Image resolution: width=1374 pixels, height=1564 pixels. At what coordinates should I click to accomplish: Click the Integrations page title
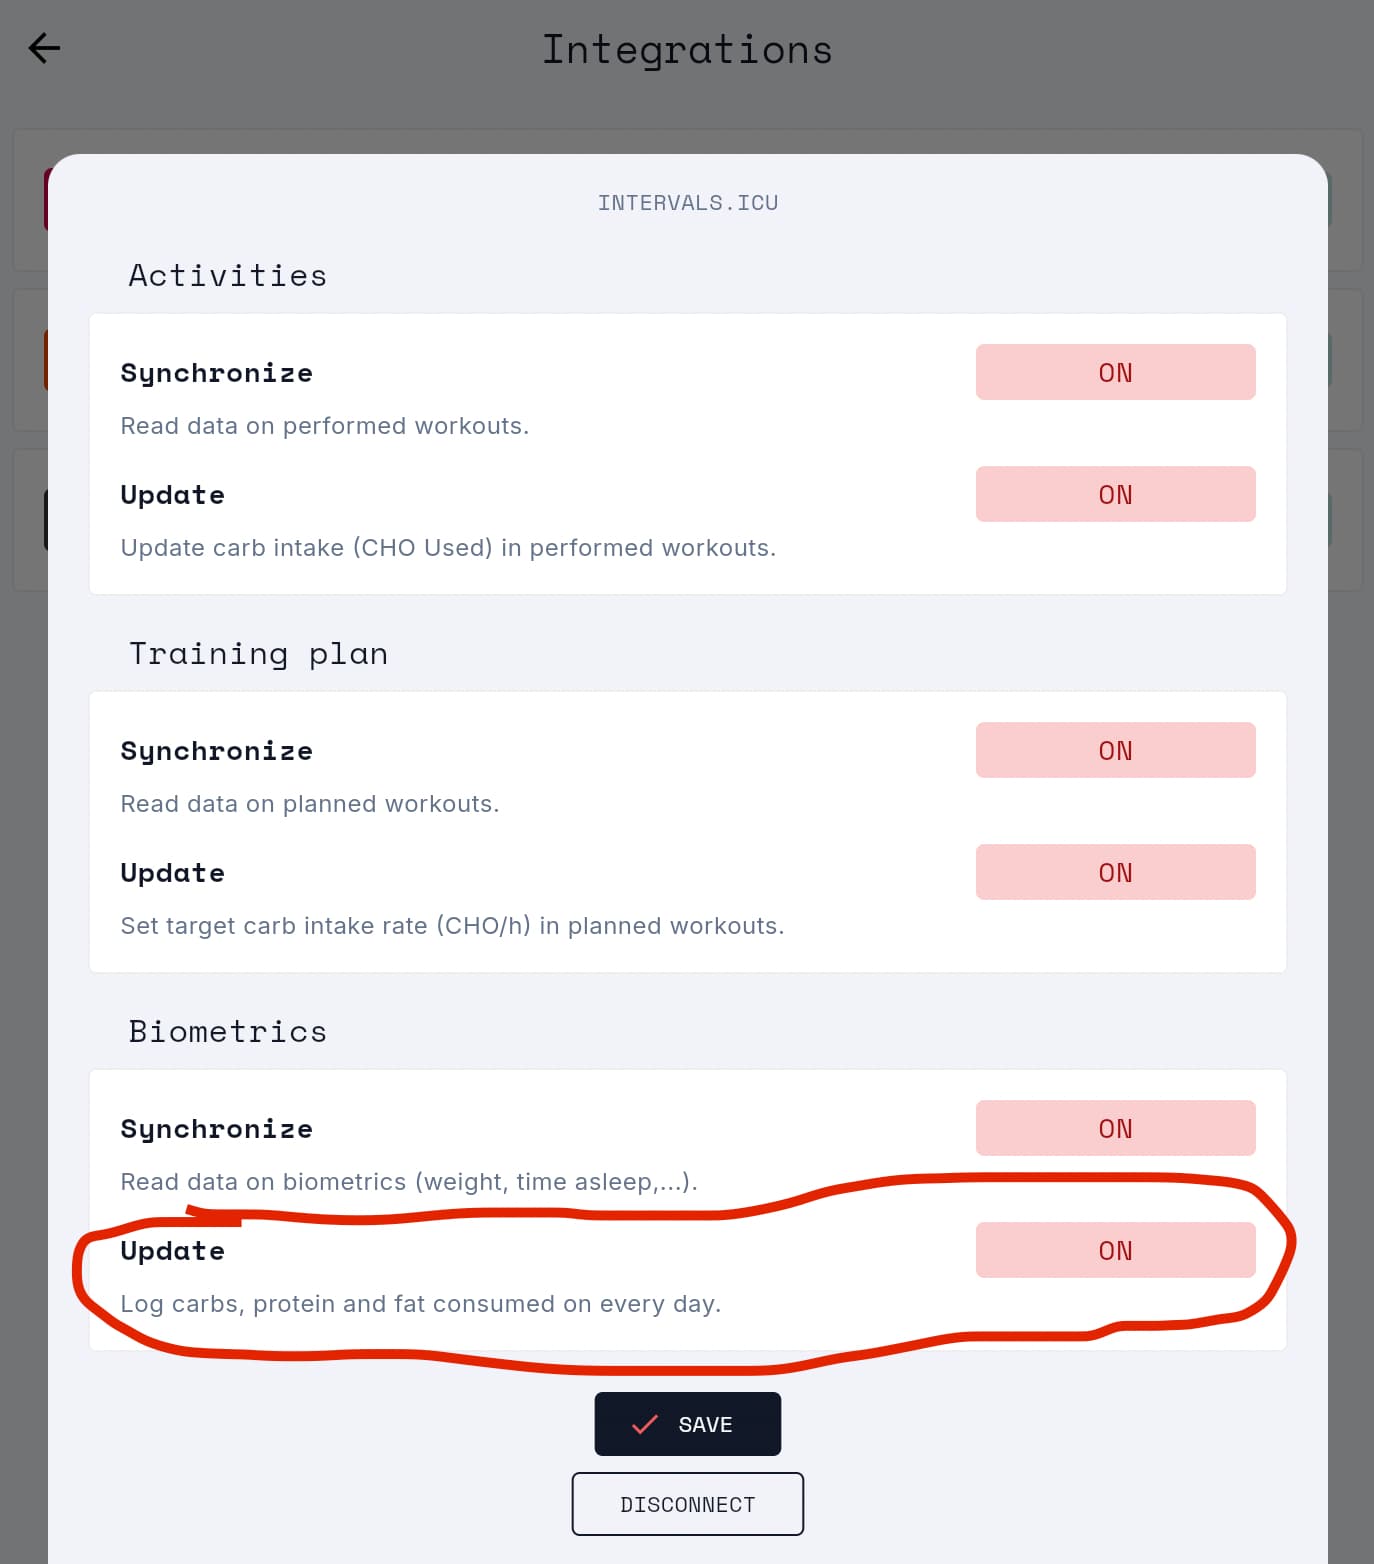[x=687, y=50]
